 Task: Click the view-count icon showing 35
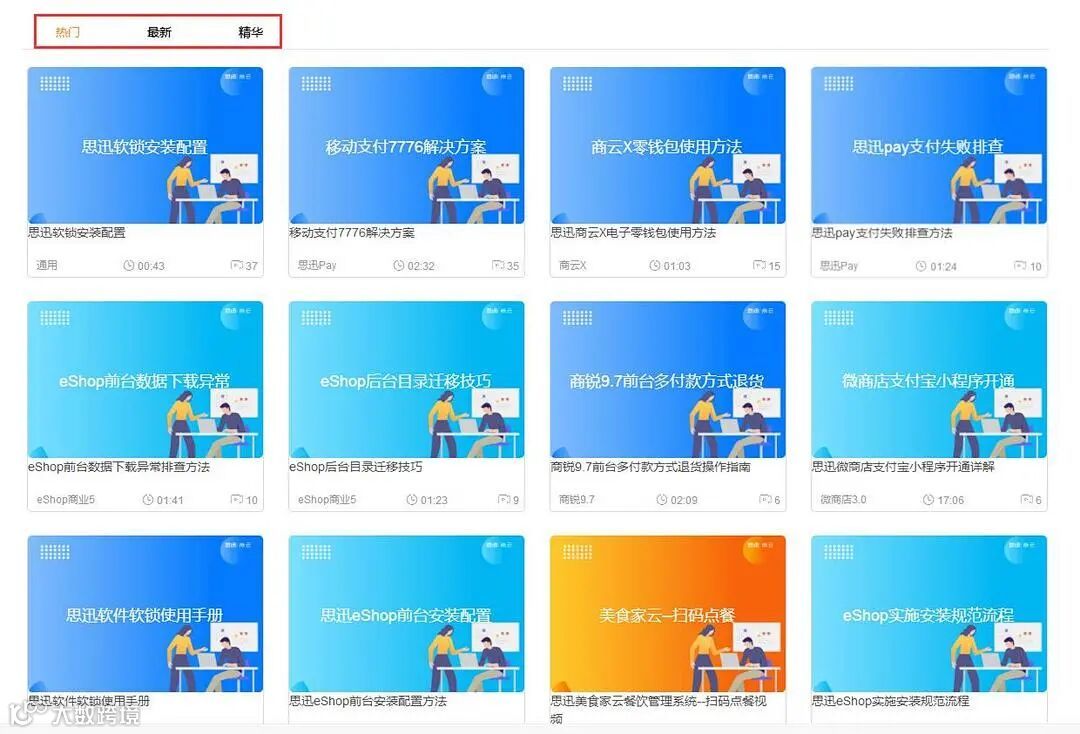499,265
